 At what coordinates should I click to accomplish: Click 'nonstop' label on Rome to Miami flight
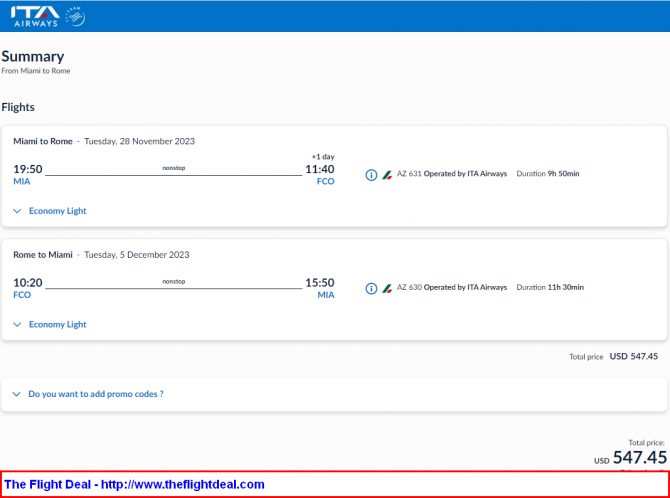174,282
